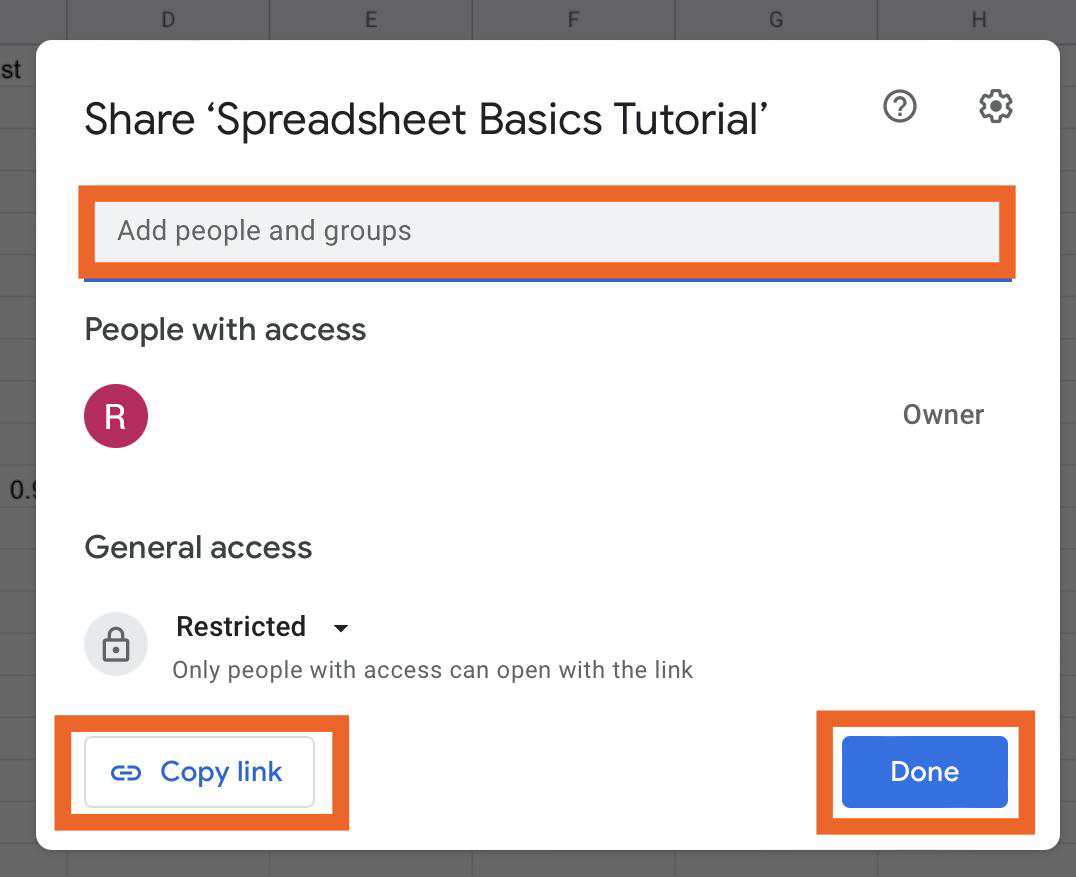Open the Restricted access dropdown

point(261,627)
